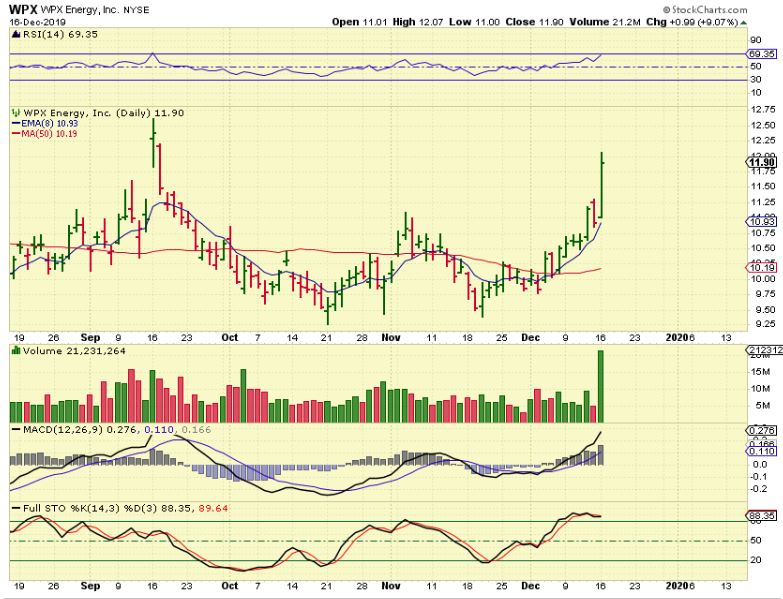Screen dimensions: 783x599
Task: Click the 10.93 EMA value tag on the right axis
Action: point(761,222)
